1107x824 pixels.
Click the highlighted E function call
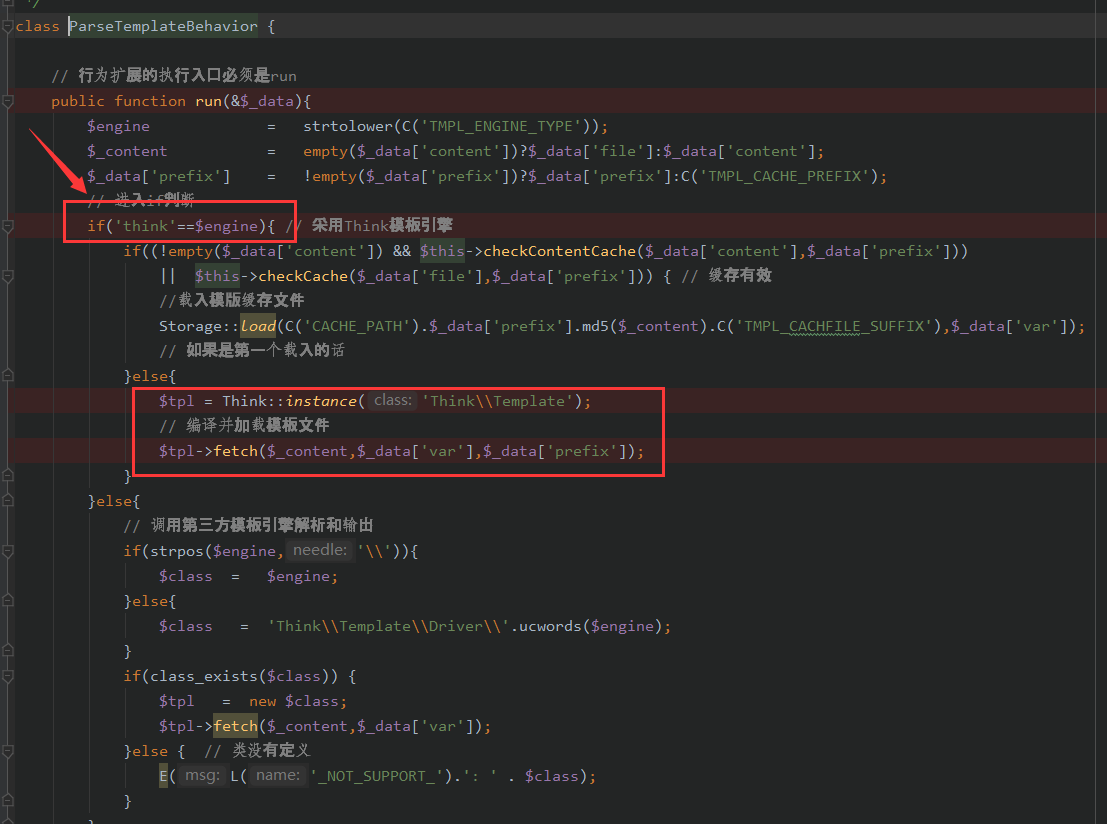(x=164, y=776)
